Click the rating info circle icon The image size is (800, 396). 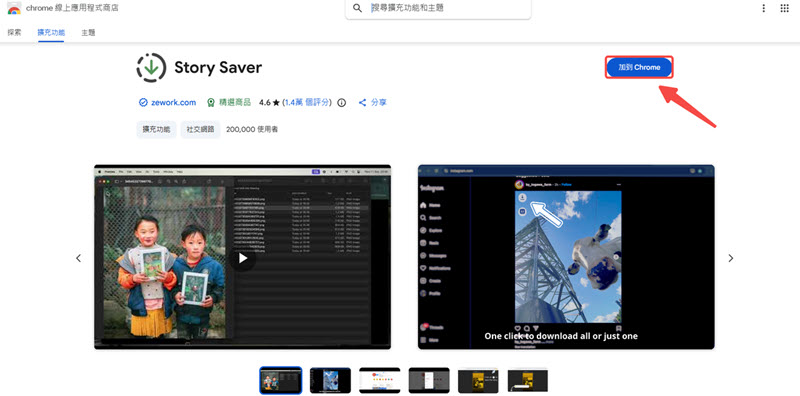click(x=341, y=103)
